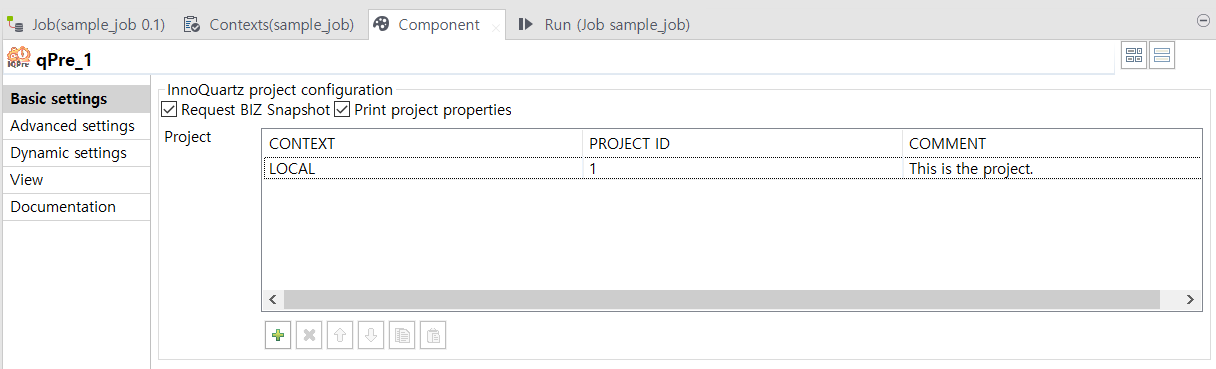Paste rows using the clipboard icon
The image size is (1216, 369).
433,336
